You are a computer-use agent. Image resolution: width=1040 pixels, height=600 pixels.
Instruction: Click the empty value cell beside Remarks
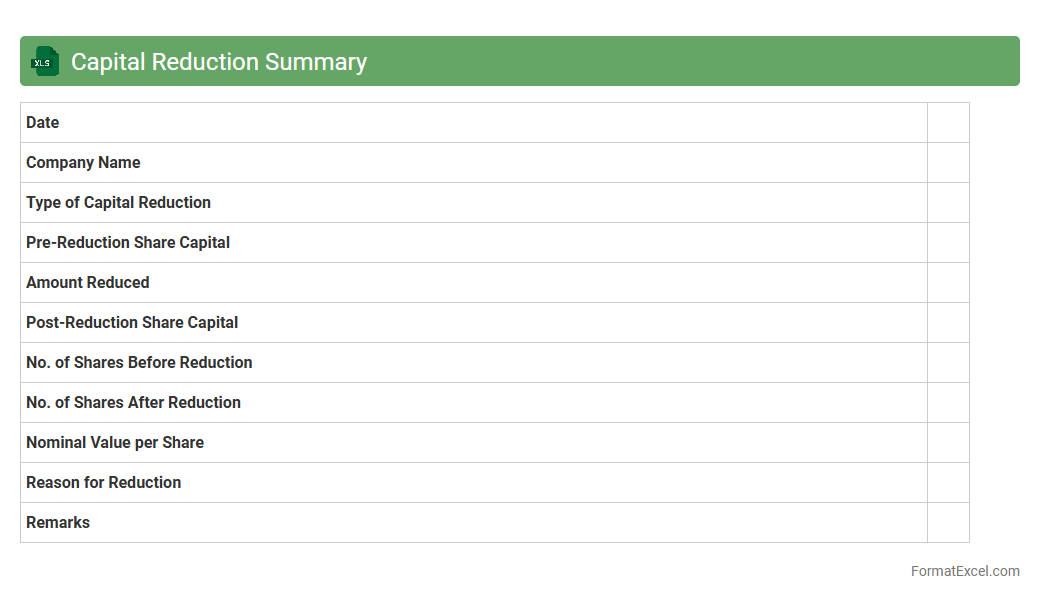[x=947, y=523]
